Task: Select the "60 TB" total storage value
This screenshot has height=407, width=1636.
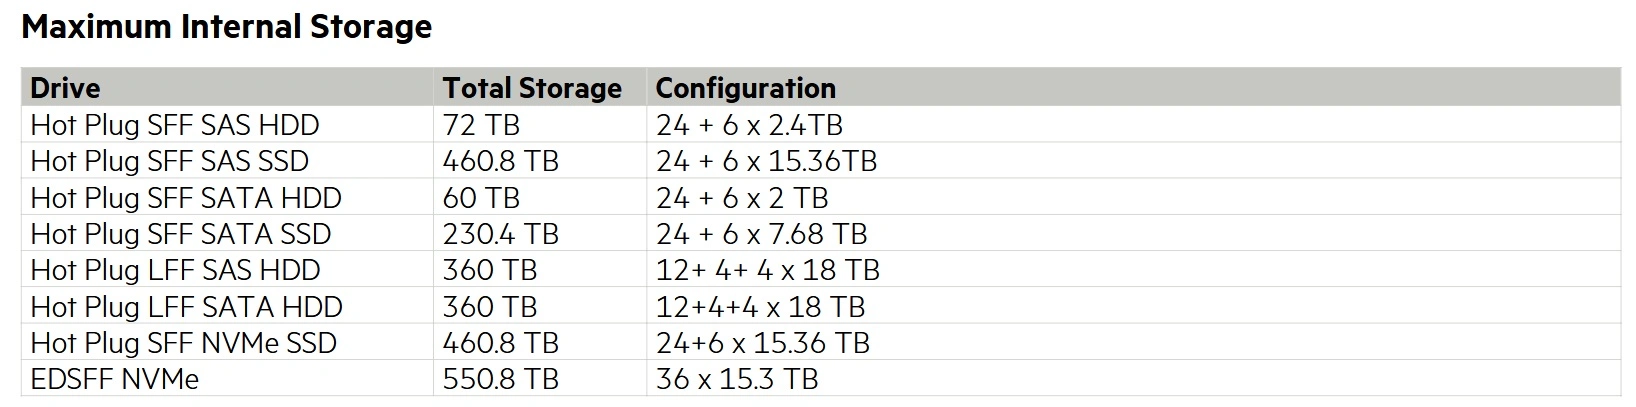Action: pos(481,198)
